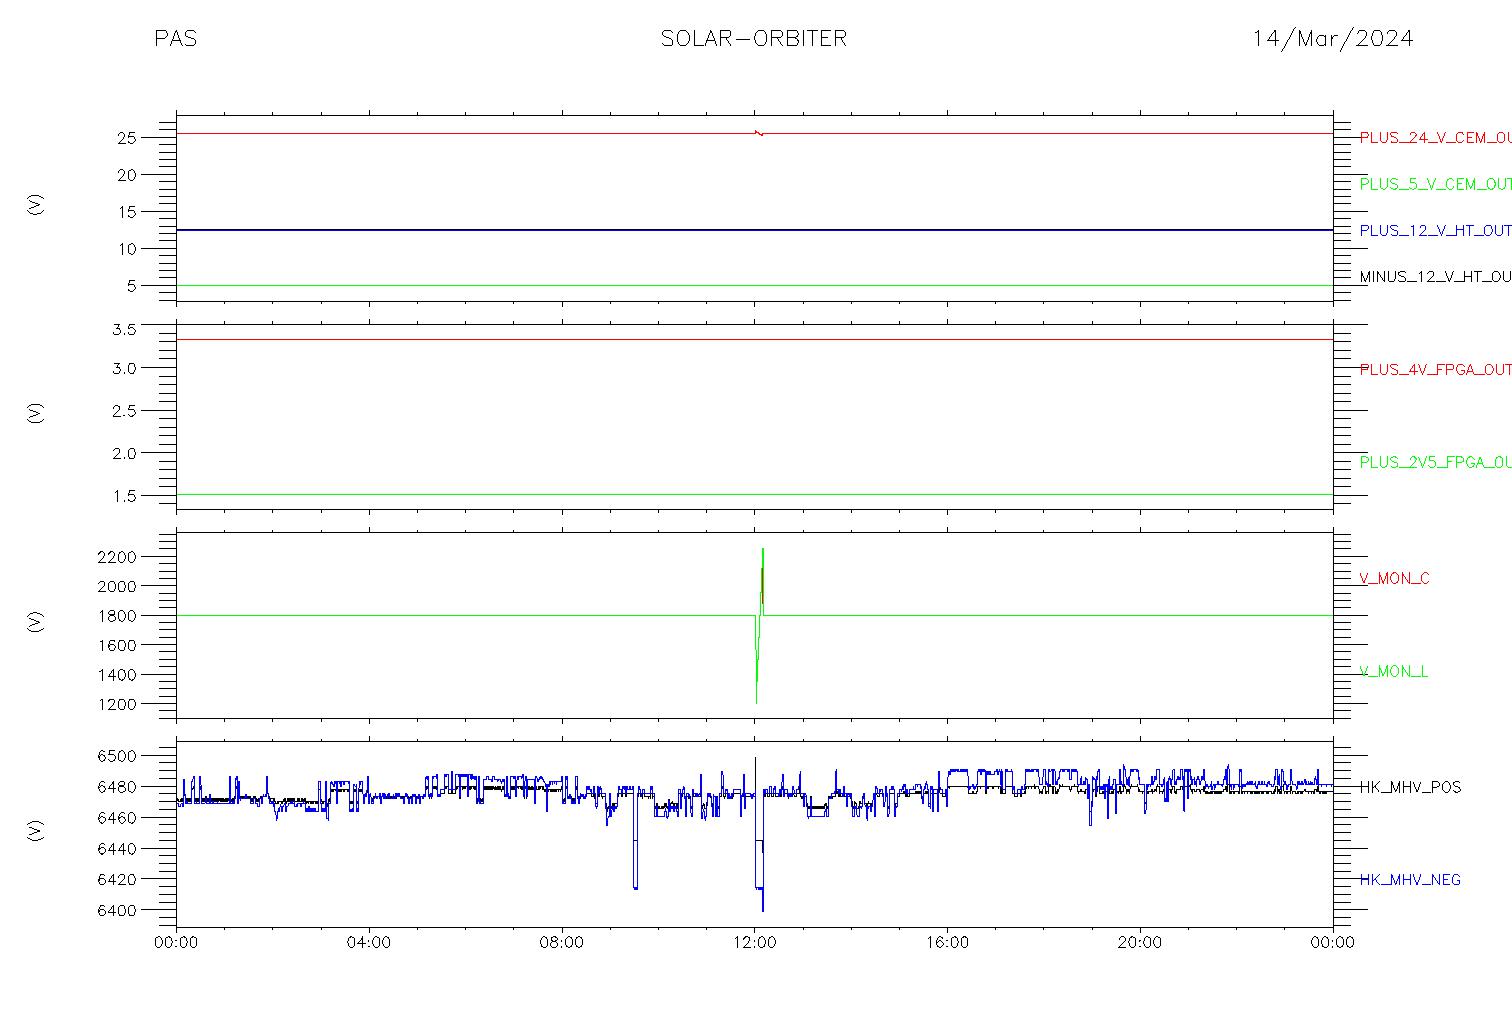This screenshot has width=1512, height=1020.
Task: Click the V_MON_L legend label
Action: point(1393,672)
